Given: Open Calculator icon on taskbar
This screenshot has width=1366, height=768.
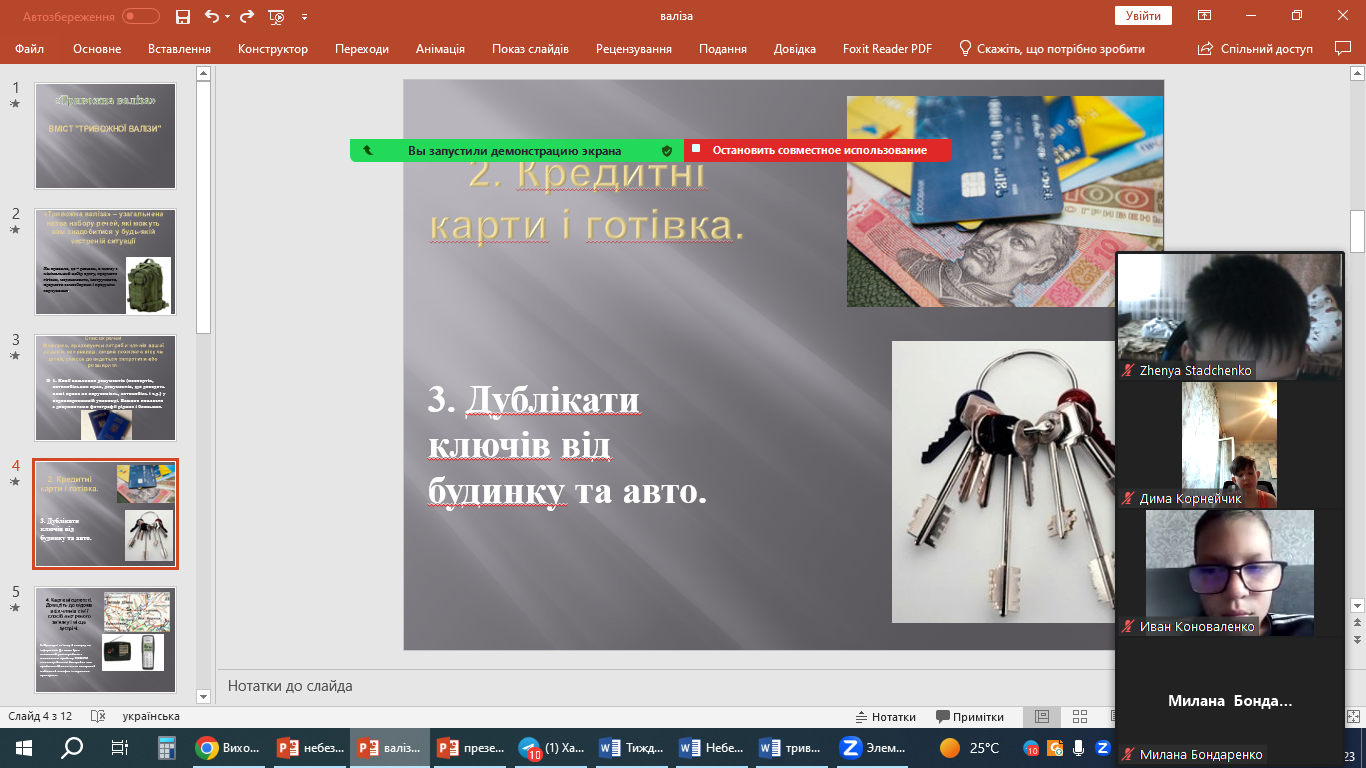Looking at the screenshot, I should click(167, 748).
